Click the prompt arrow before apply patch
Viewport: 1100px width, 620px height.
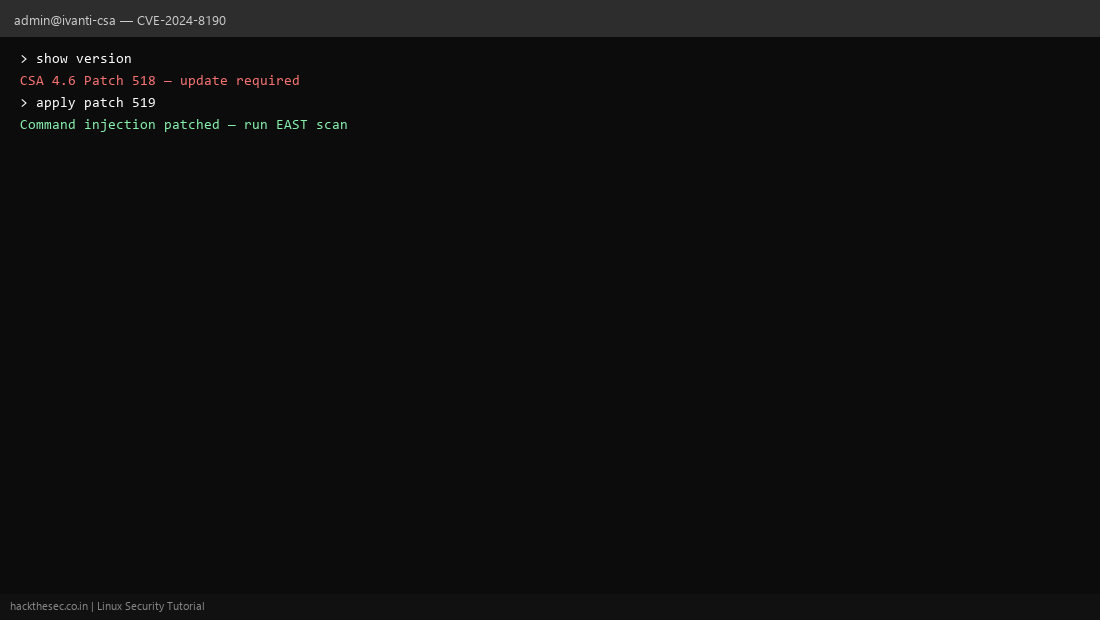[24, 103]
